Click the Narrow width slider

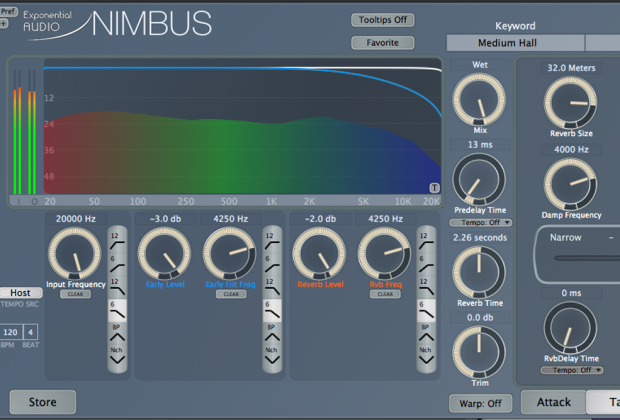coord(587,258)
